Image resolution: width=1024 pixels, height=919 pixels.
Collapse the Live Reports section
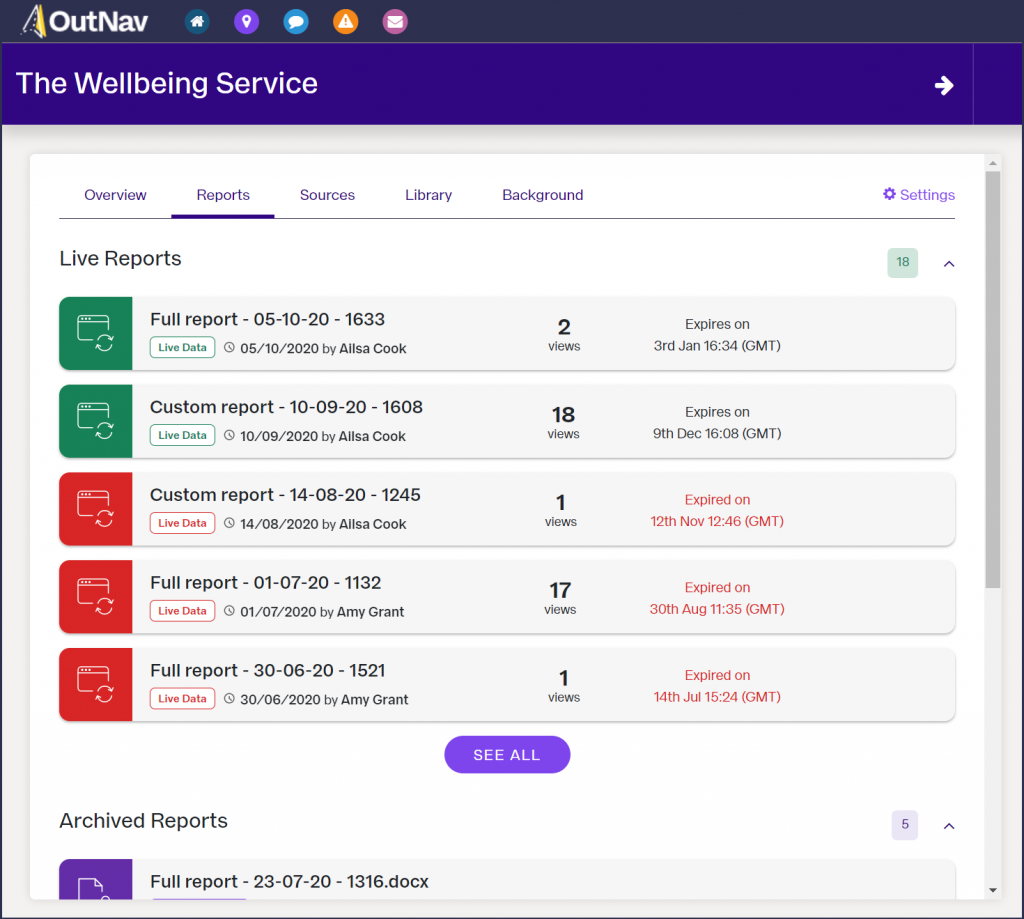click(x=949, y=263)
